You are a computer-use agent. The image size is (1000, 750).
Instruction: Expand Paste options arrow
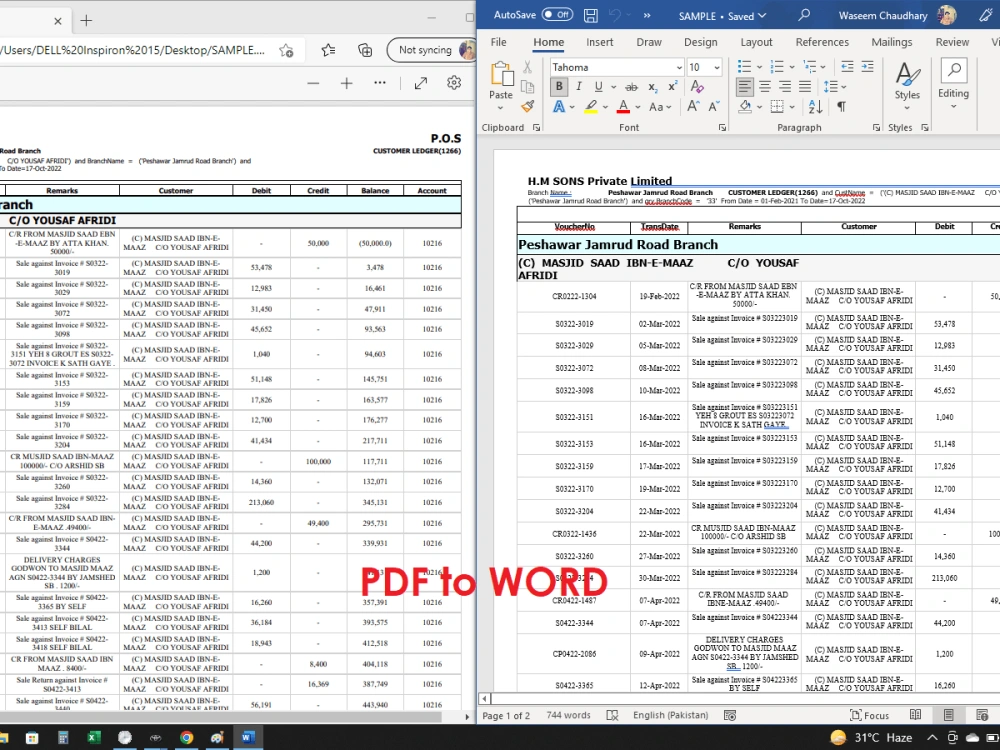pyautogui.click(x=501, y=108)
